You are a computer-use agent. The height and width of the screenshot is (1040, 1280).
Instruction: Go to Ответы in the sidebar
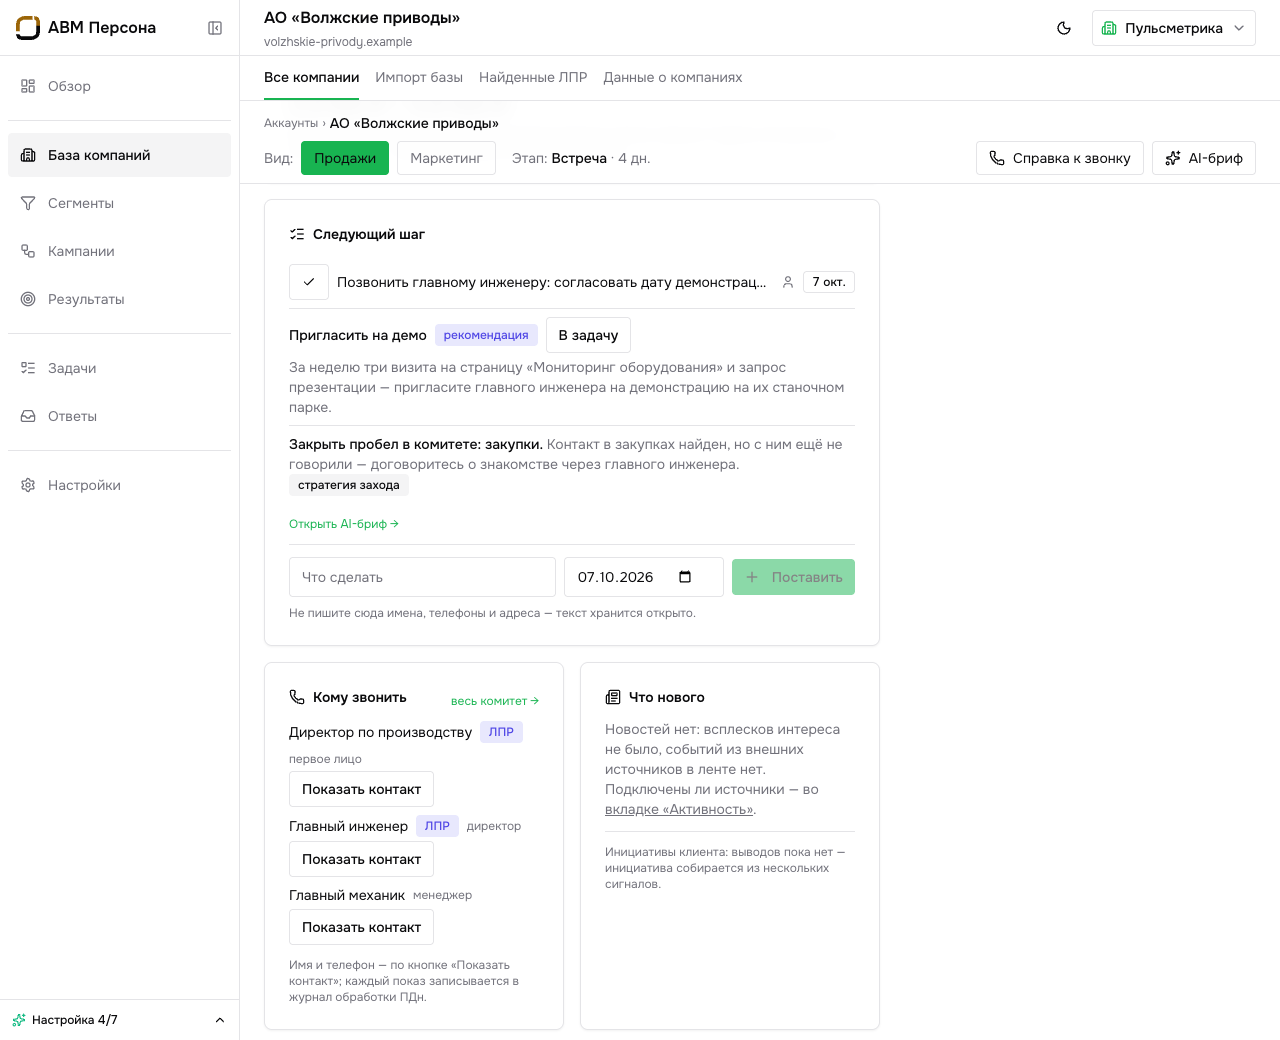[119, 416]
